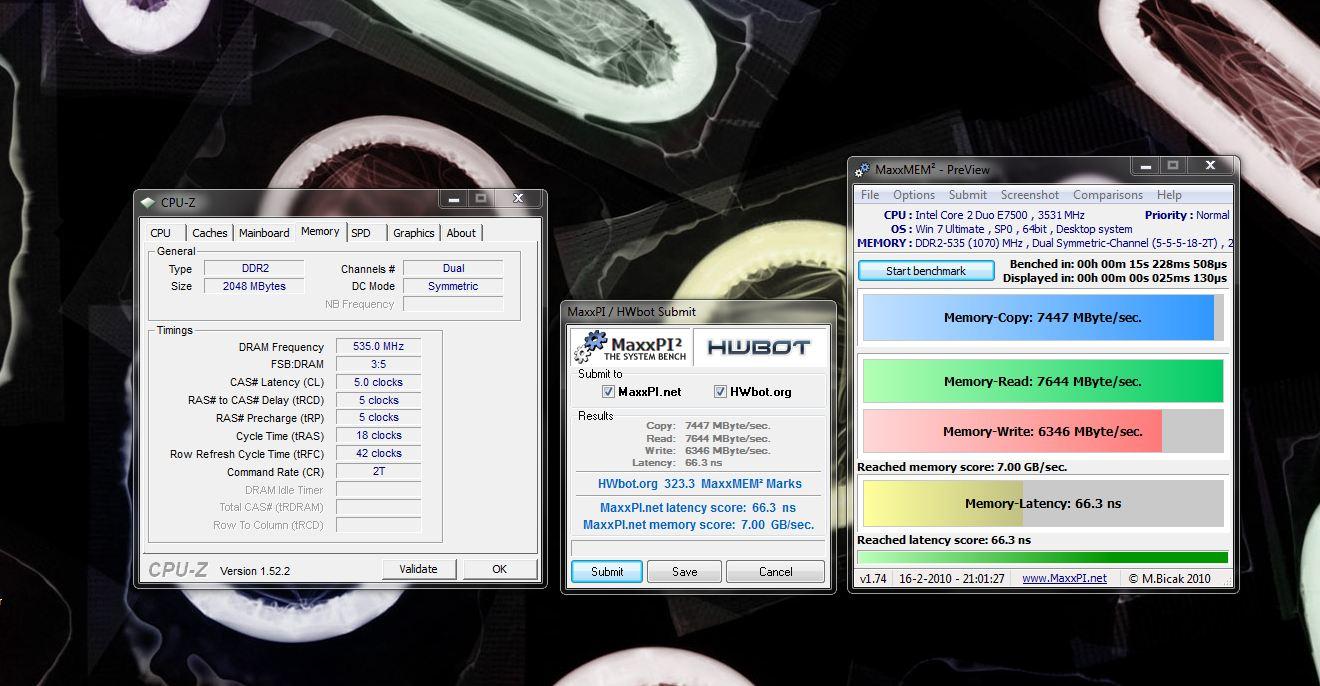
Task: Click Save in the HWbot Submit dialog
Action: pos(685,572)
